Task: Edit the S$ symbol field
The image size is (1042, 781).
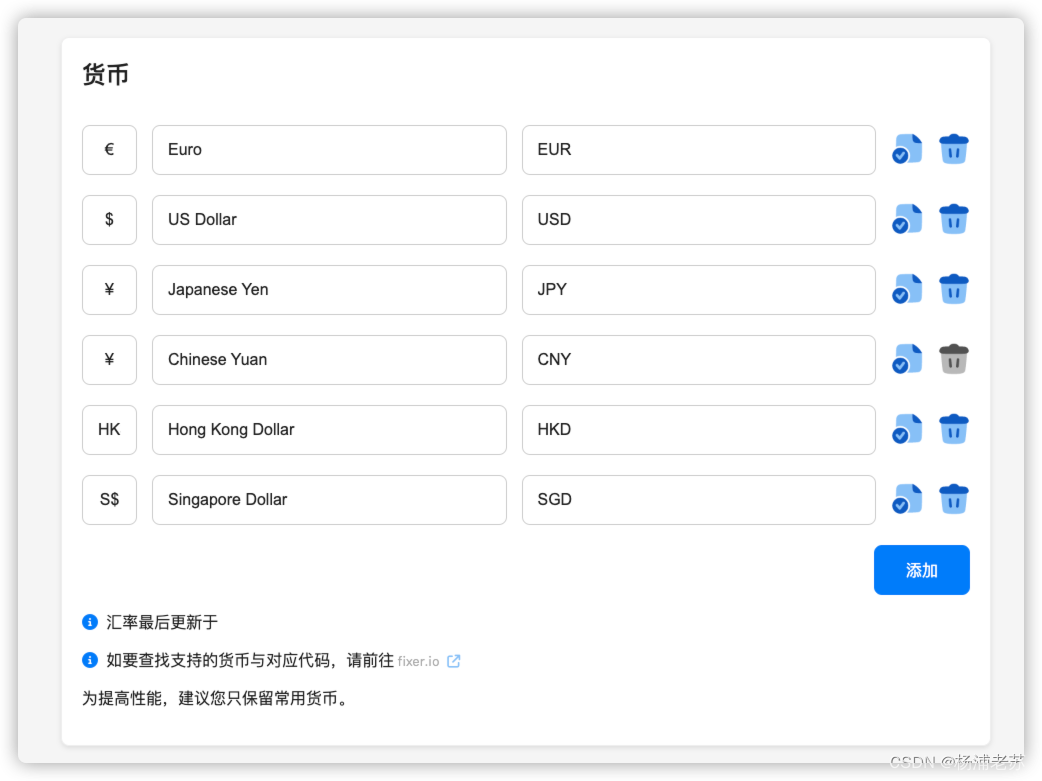Action: (x=110, y=500)
